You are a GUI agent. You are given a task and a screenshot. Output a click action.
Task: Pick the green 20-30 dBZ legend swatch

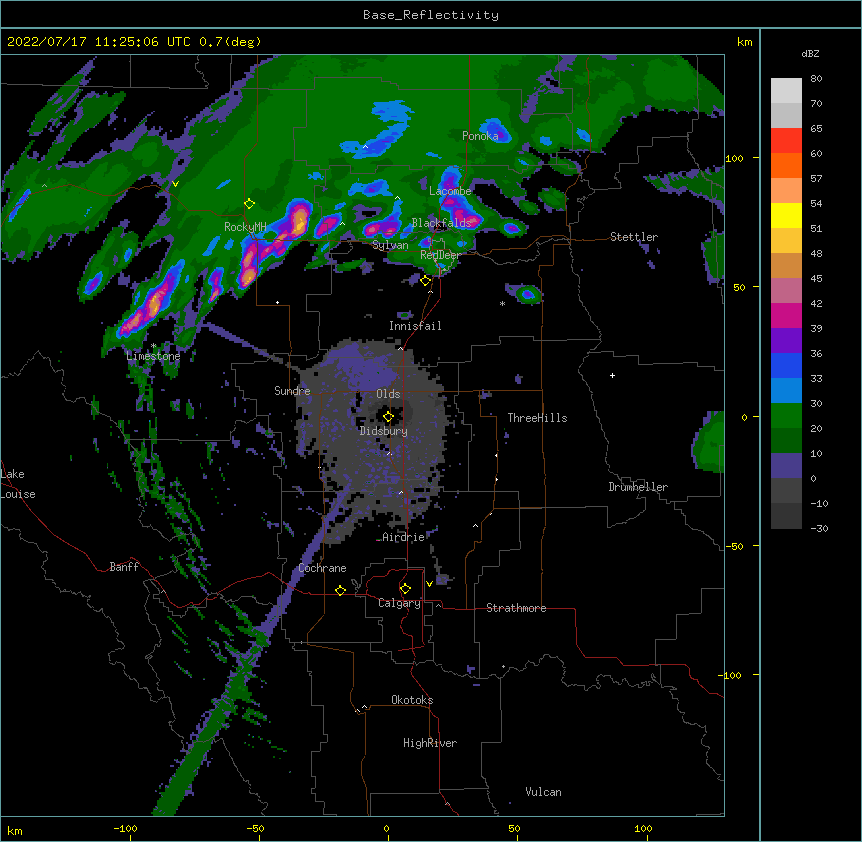786,416
